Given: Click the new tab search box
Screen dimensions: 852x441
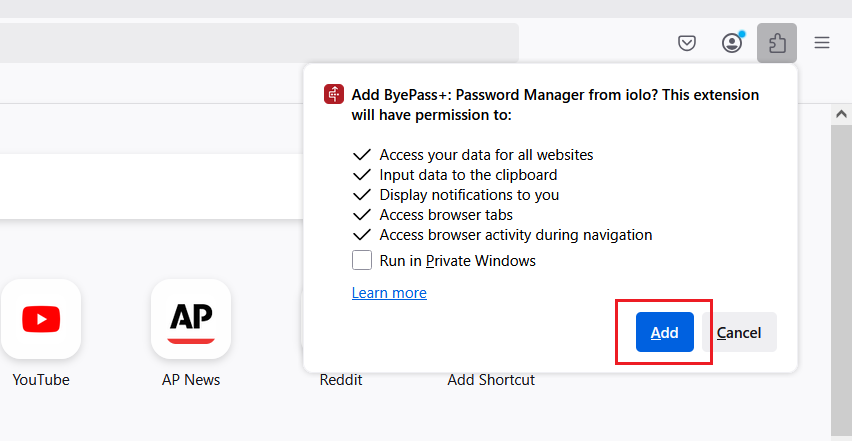Looking at the screenshot, I should pos(152,186).
